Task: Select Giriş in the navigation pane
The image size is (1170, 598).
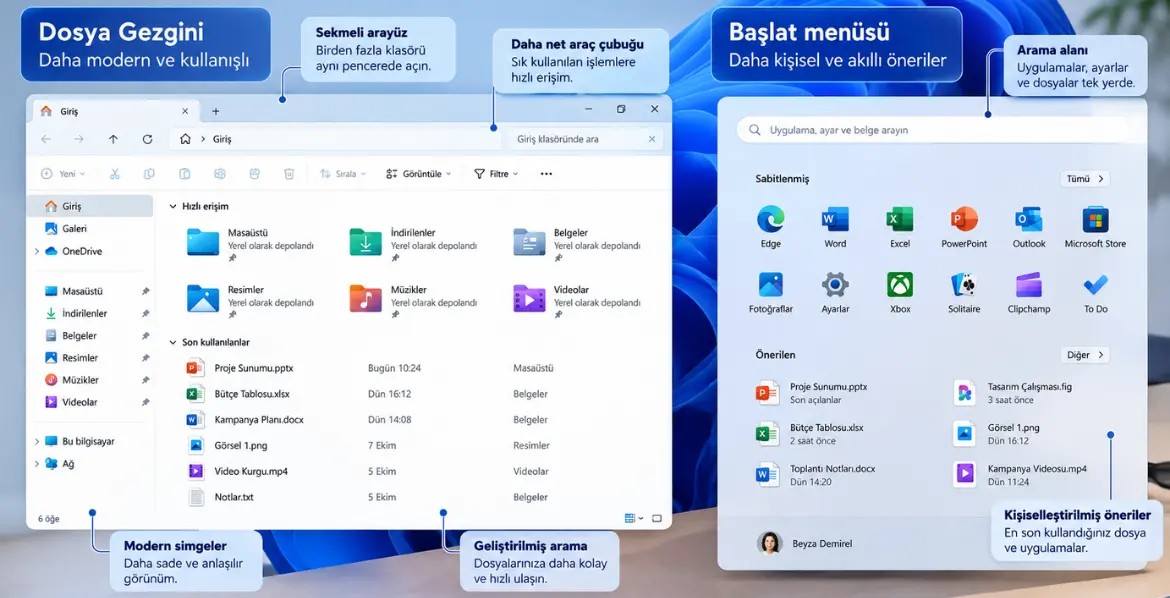Action: [x=90, y=206]
